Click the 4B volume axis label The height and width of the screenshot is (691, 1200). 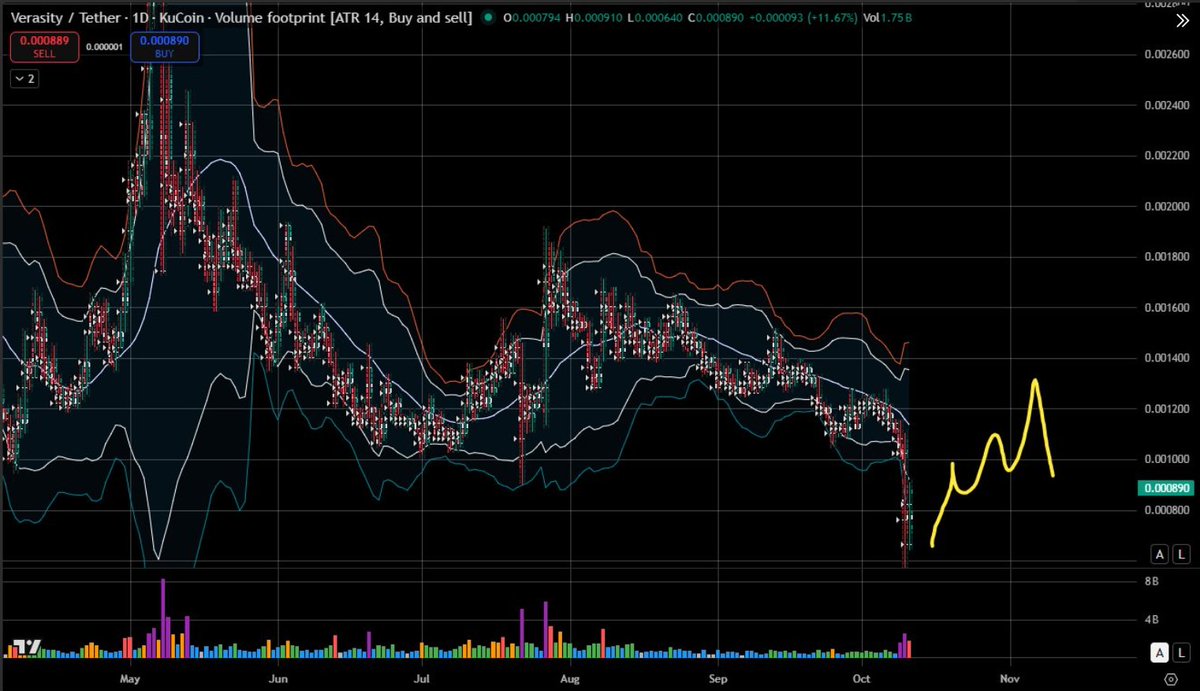[1150, 620]
